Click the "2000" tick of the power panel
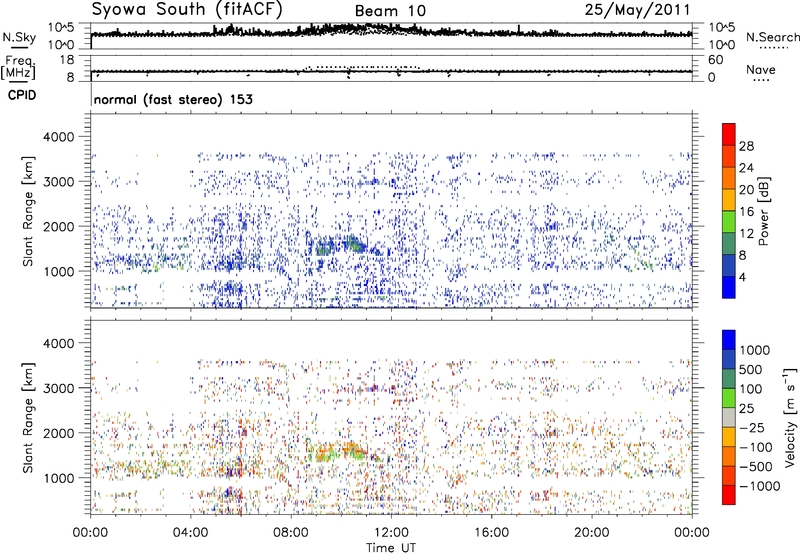The height and width of the screenshot is (554, 800). 59,226
